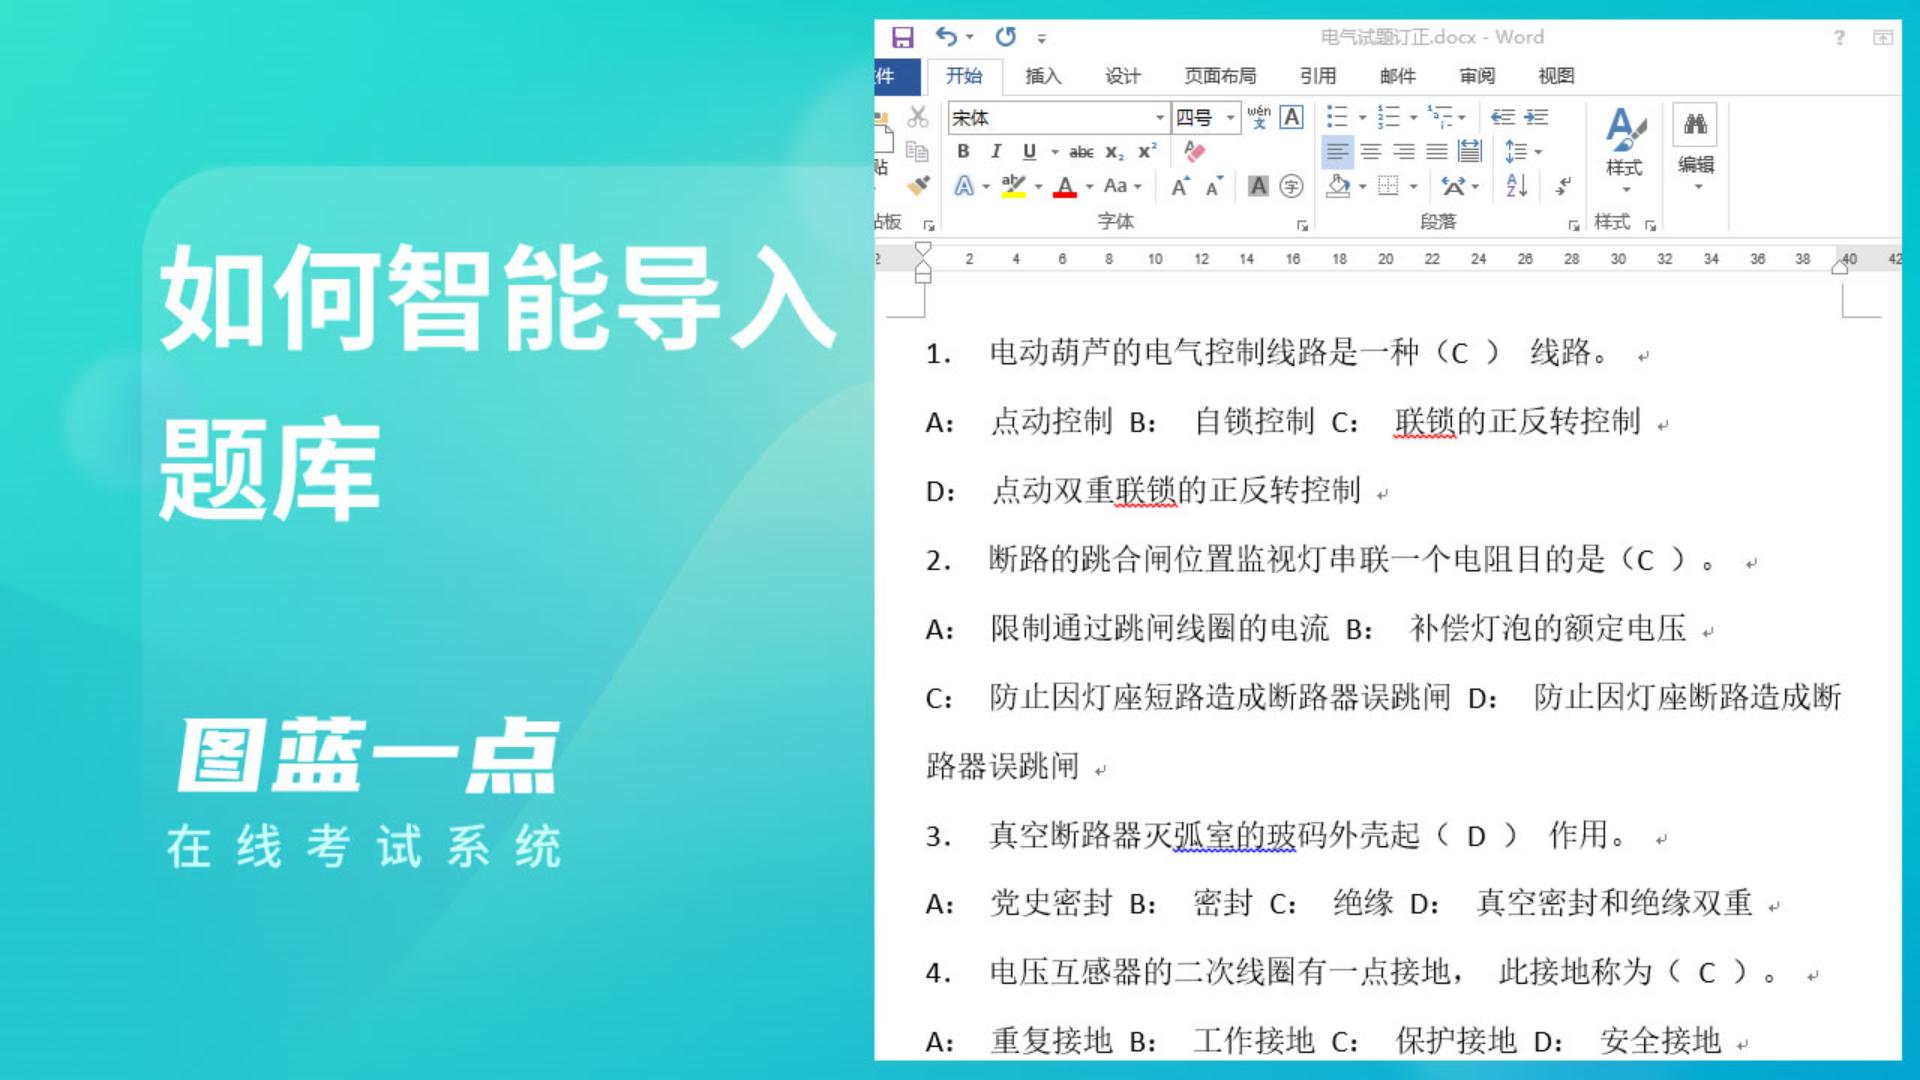Expand the bullet list dropdown arrow
Screen dimensions: 1920x1080
(1362, 118)
